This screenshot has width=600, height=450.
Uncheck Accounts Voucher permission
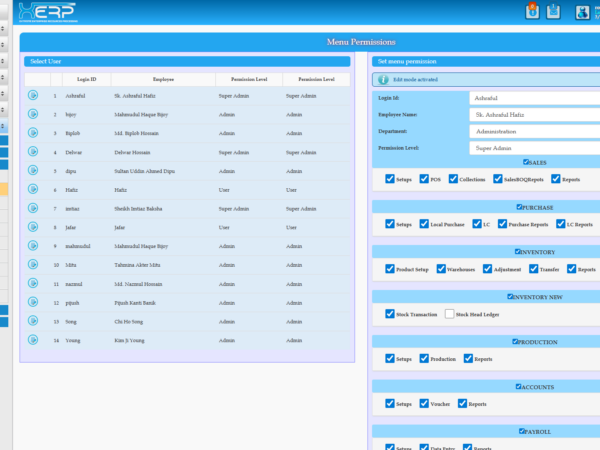(424, 403)
